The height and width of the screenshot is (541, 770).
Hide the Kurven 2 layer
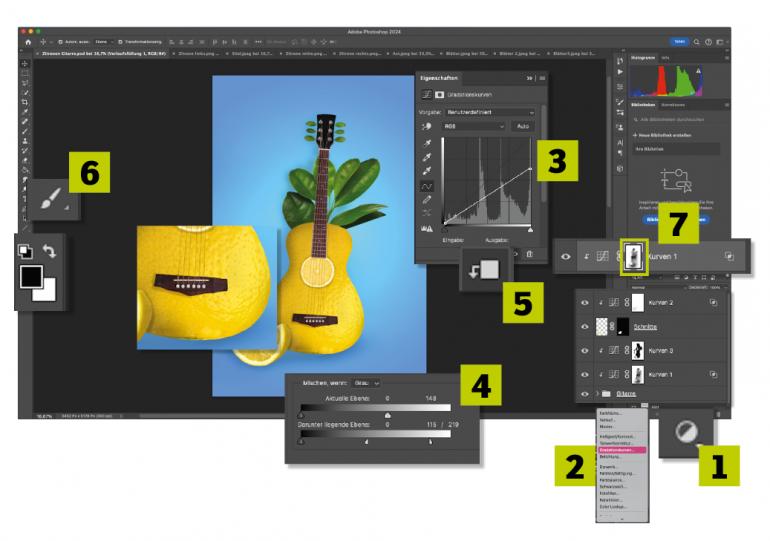[584, 303]
